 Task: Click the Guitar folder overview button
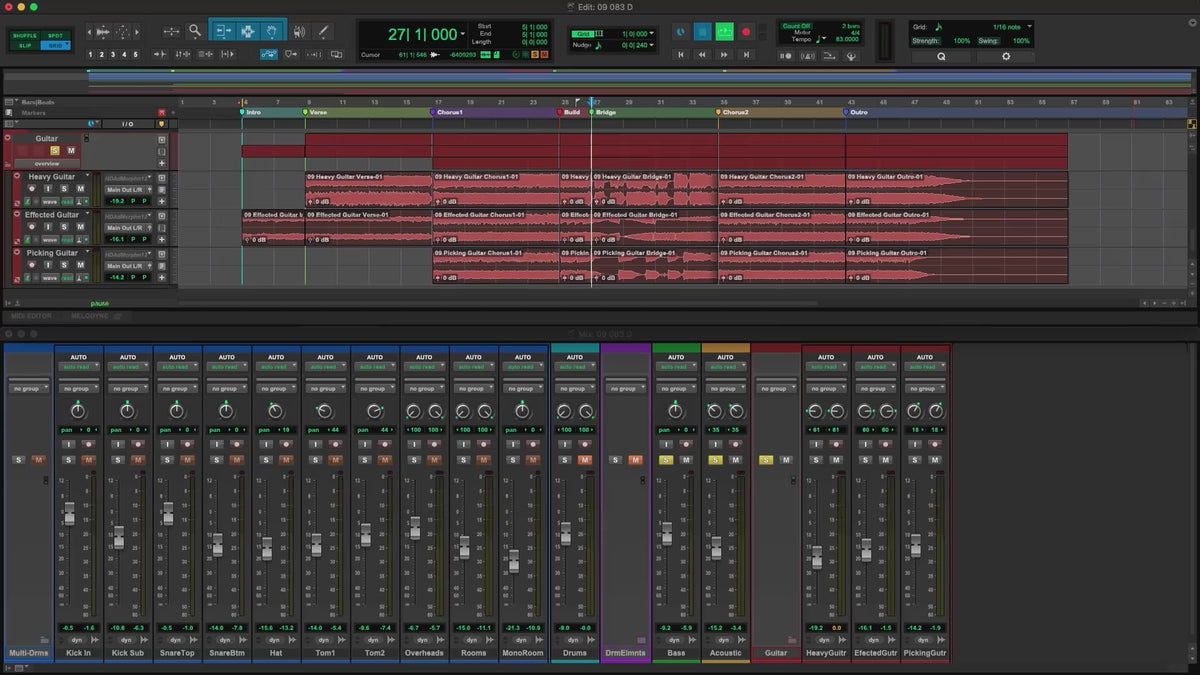point(46,163)
